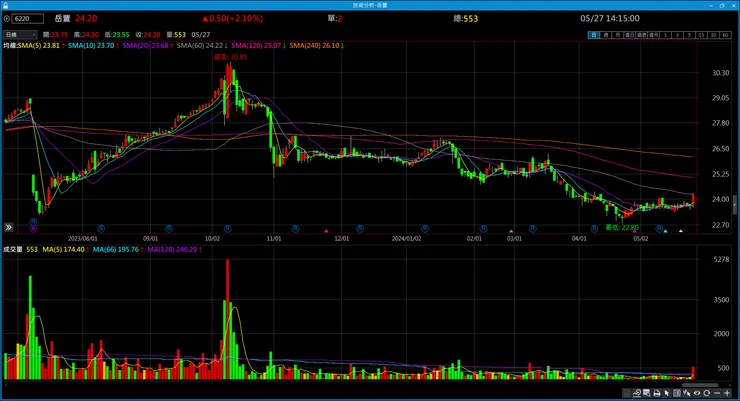Click the 均線 moving average label

tap(10, 45)
